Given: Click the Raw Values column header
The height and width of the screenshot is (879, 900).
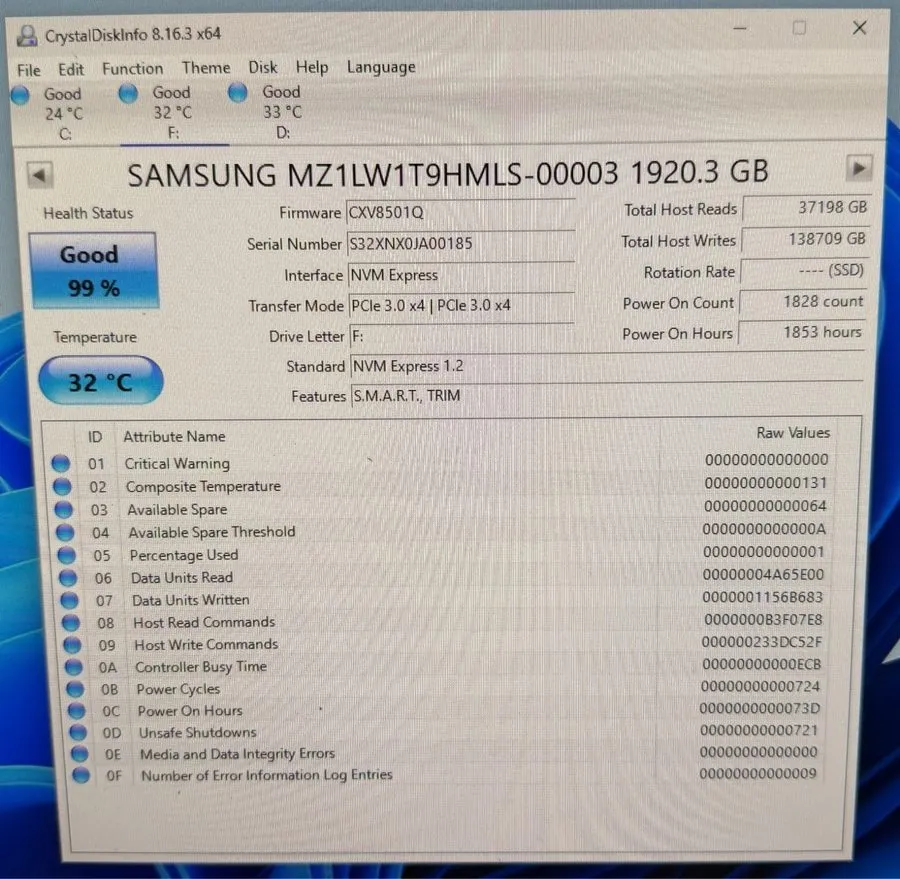Looking at the screenshot, I should pyautogui.click(x=793, y=433).
